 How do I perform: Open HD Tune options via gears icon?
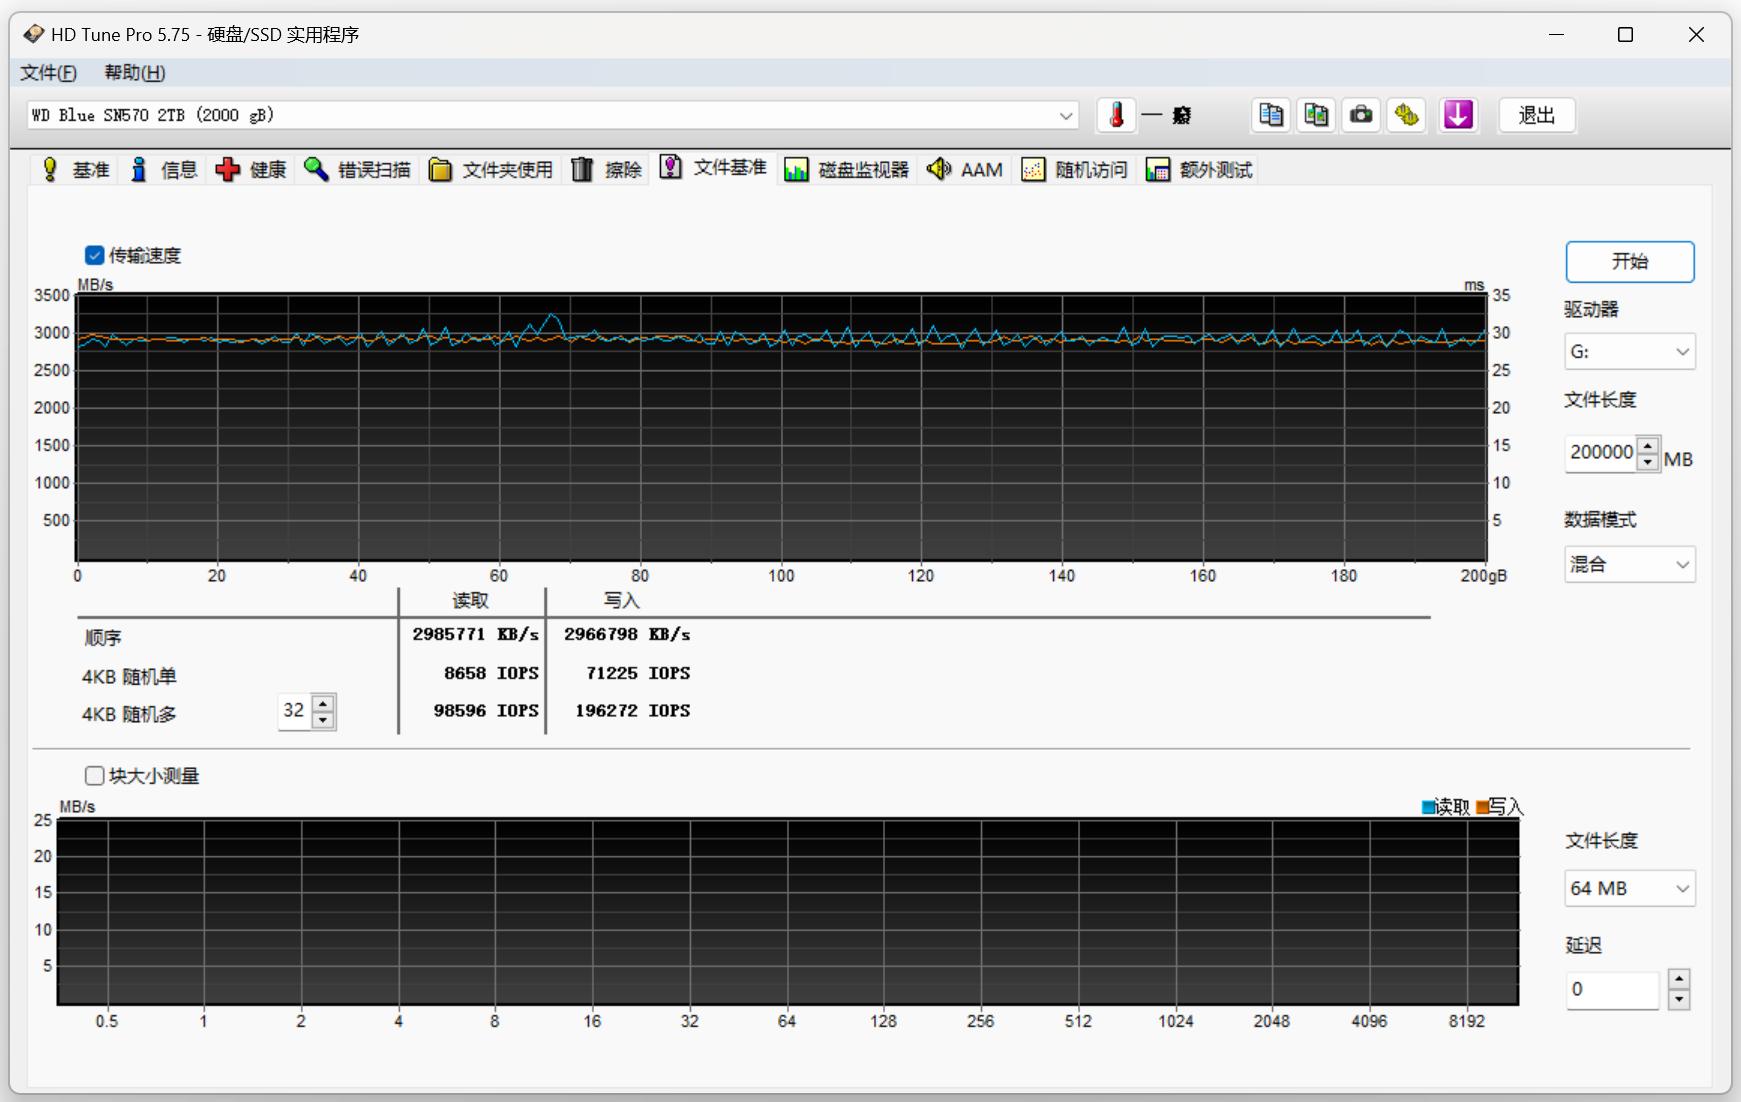1407,115
